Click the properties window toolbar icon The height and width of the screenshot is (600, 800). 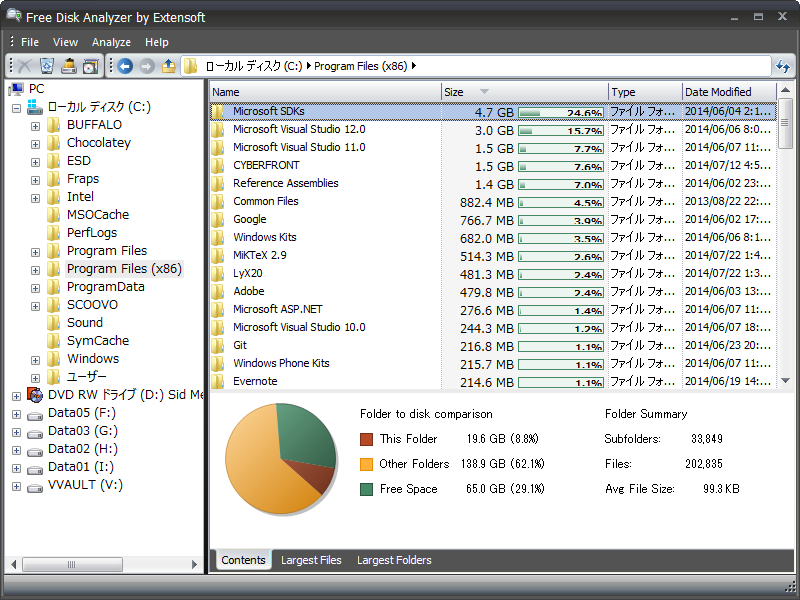pos(91,66)
